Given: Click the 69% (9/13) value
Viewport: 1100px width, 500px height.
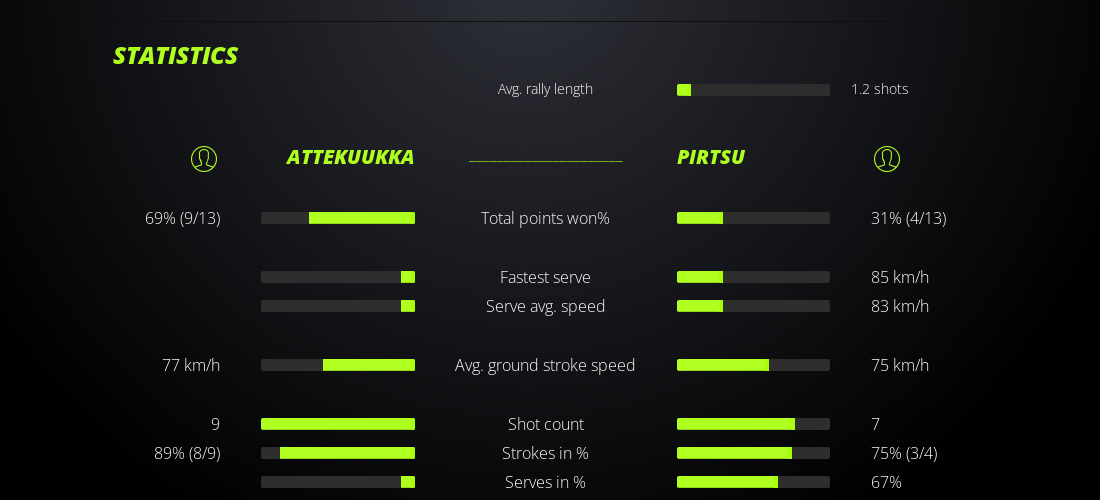Looking at the screenshot, I should pos(183,218).
